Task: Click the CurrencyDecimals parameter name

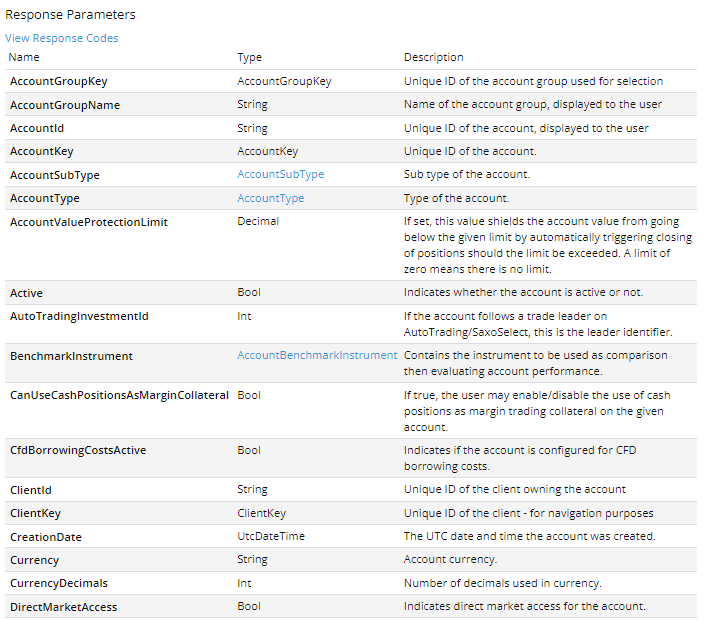Action: click(x=59, y=583)
